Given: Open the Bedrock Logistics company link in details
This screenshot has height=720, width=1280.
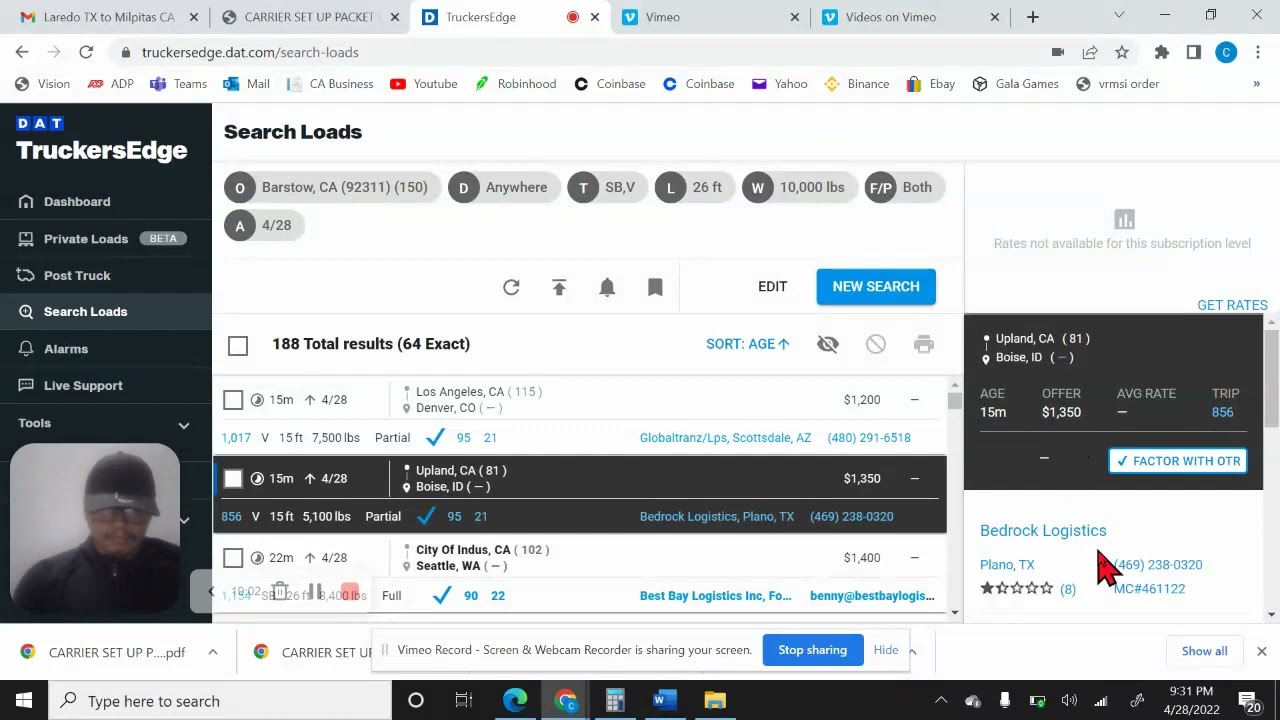Looking at the screenshot, I should 1043,531.
